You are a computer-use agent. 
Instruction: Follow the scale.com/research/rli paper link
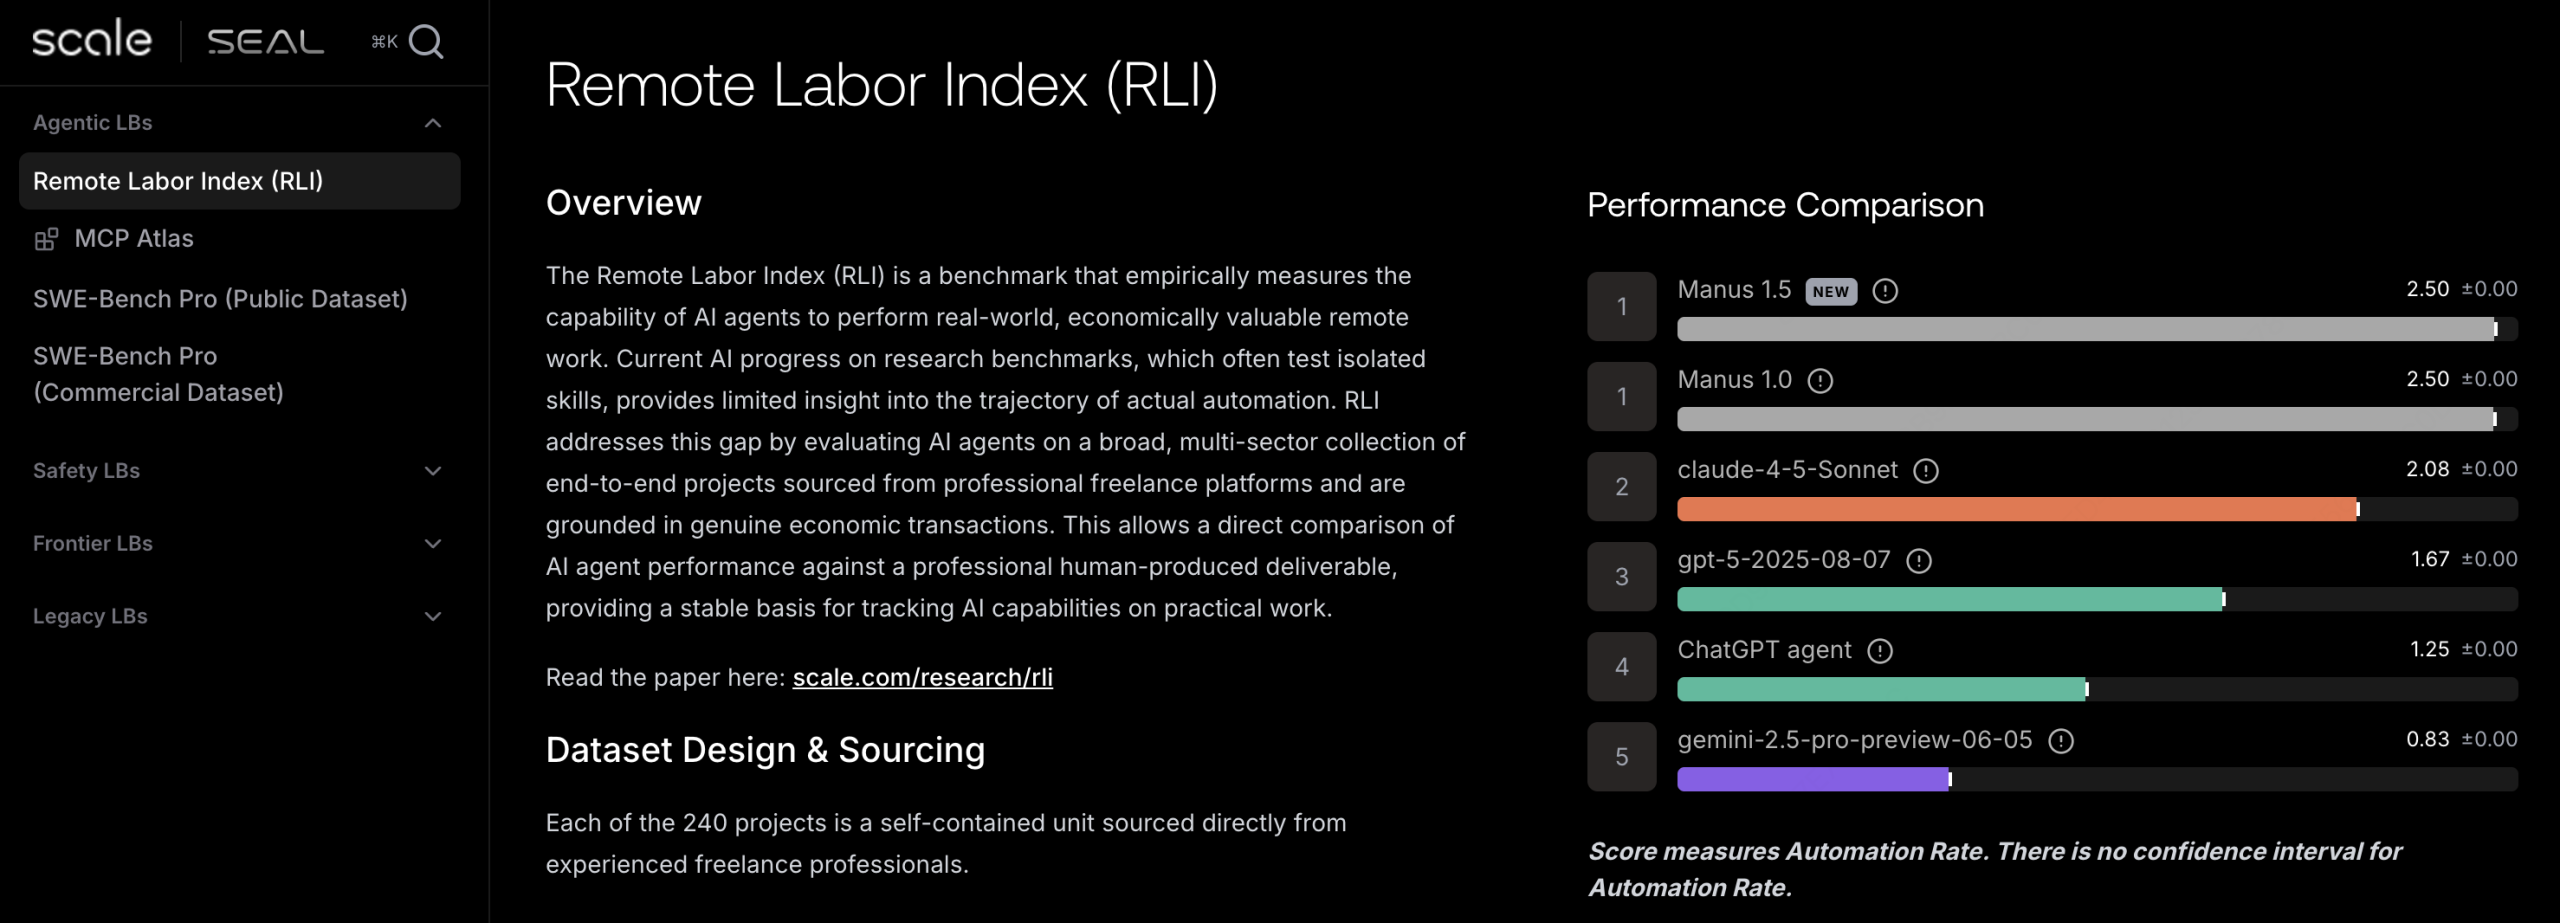coord(922,678)
